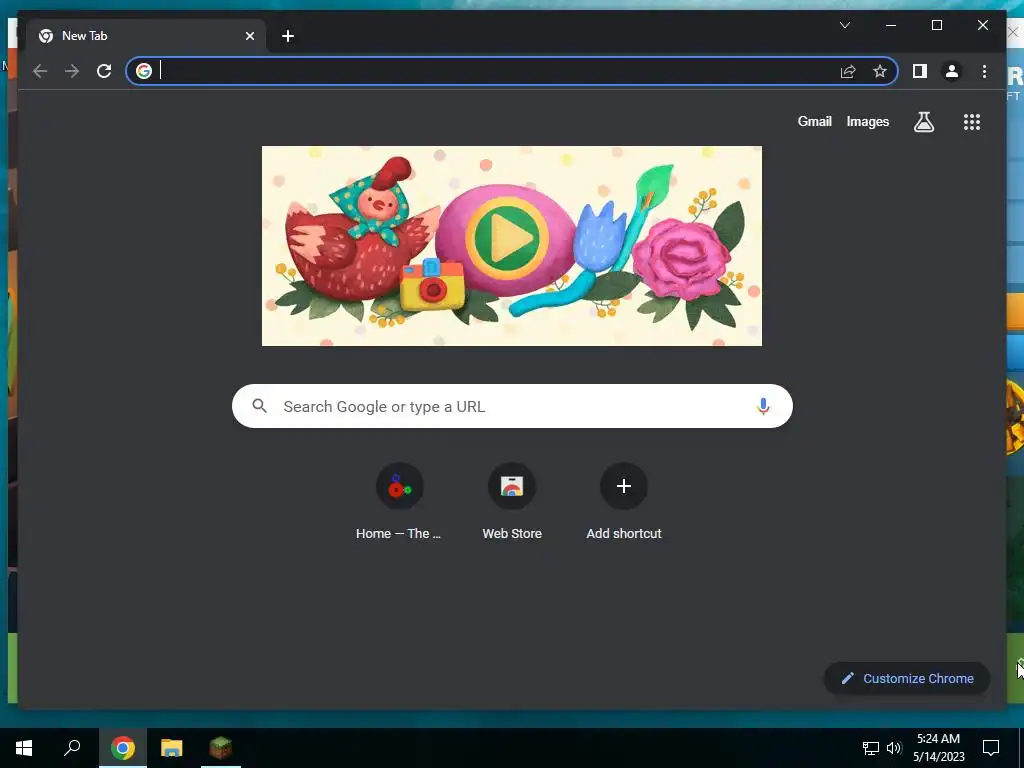Close the New Tab tab

click(249, 36)
